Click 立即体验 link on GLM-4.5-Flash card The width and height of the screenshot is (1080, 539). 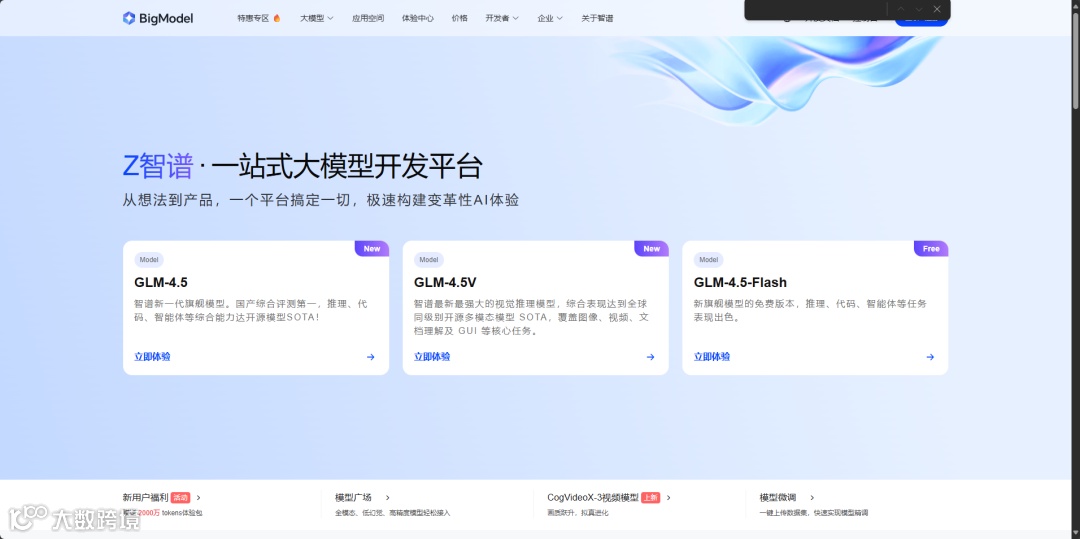712,357
